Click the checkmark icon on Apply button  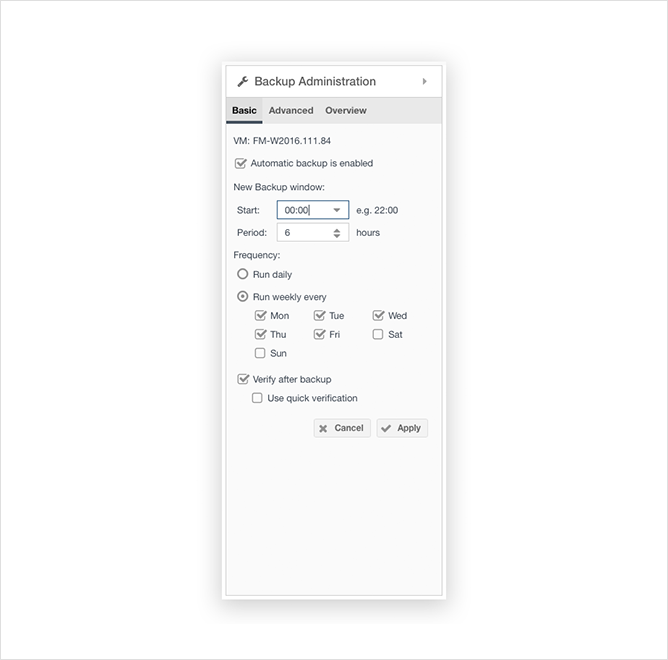pos(386,429)
